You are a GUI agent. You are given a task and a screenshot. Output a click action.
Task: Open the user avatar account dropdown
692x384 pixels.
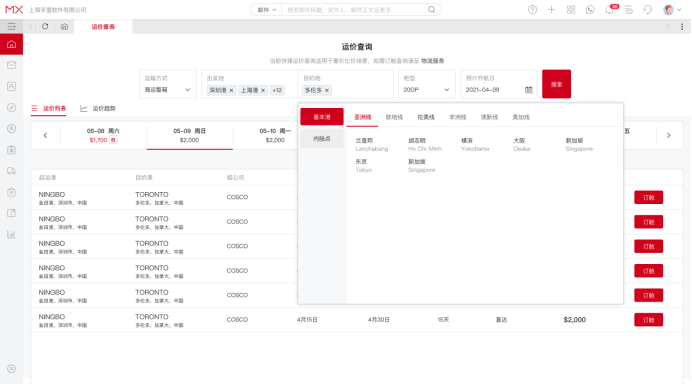[x=672, y=10]
